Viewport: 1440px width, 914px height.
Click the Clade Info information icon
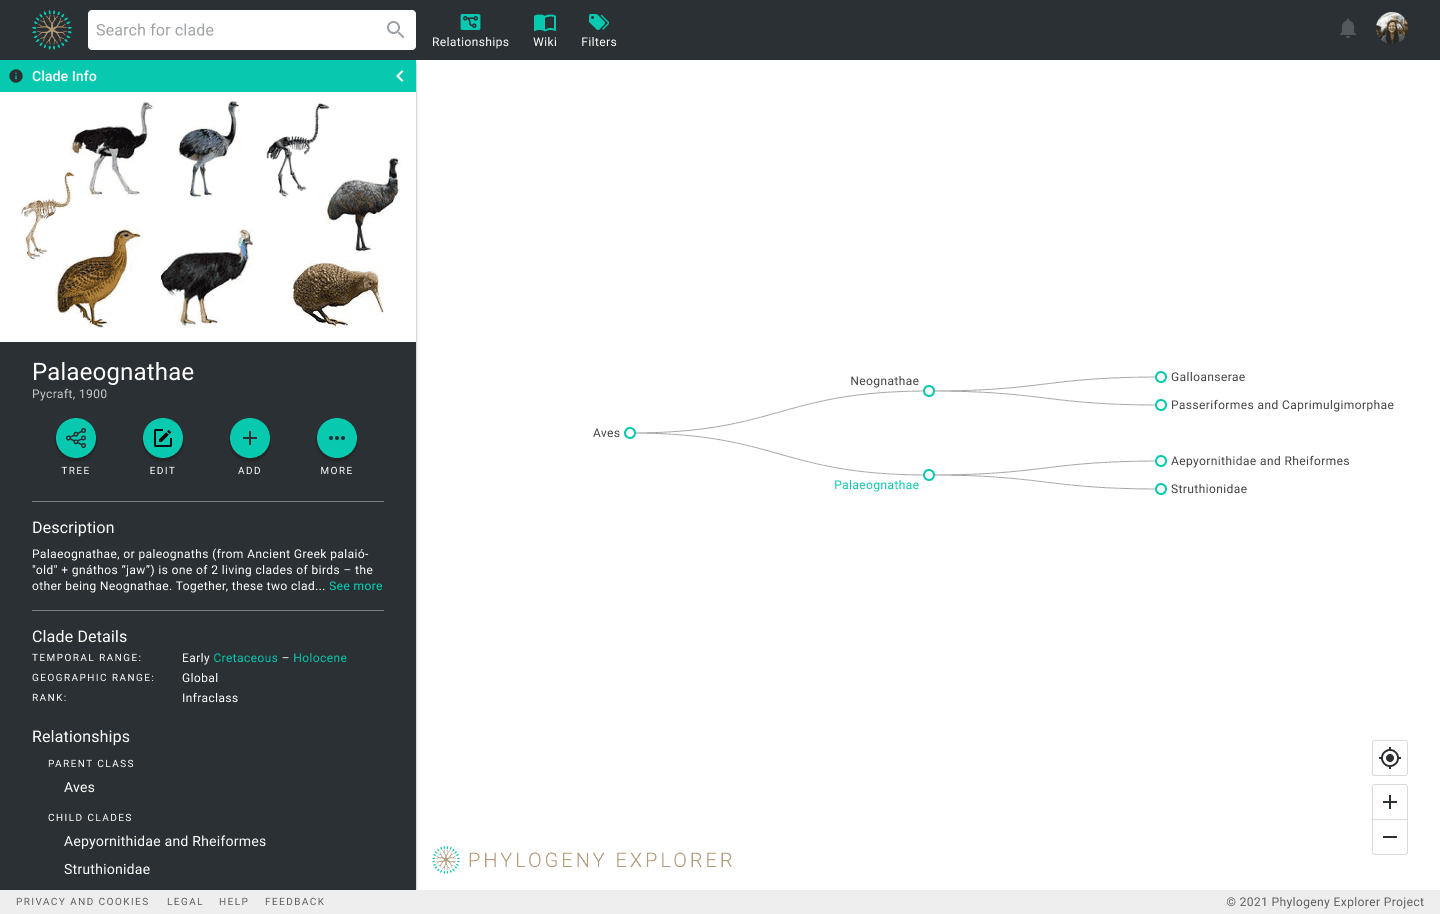16,76
